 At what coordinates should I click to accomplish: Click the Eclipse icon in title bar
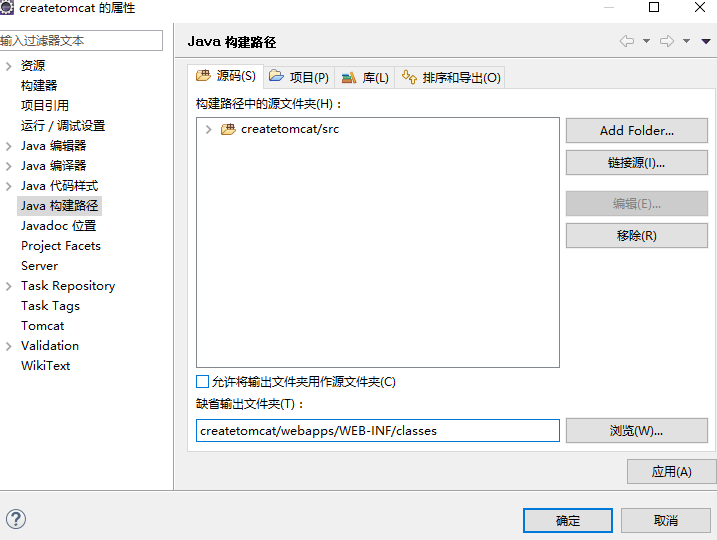(6, 7)
